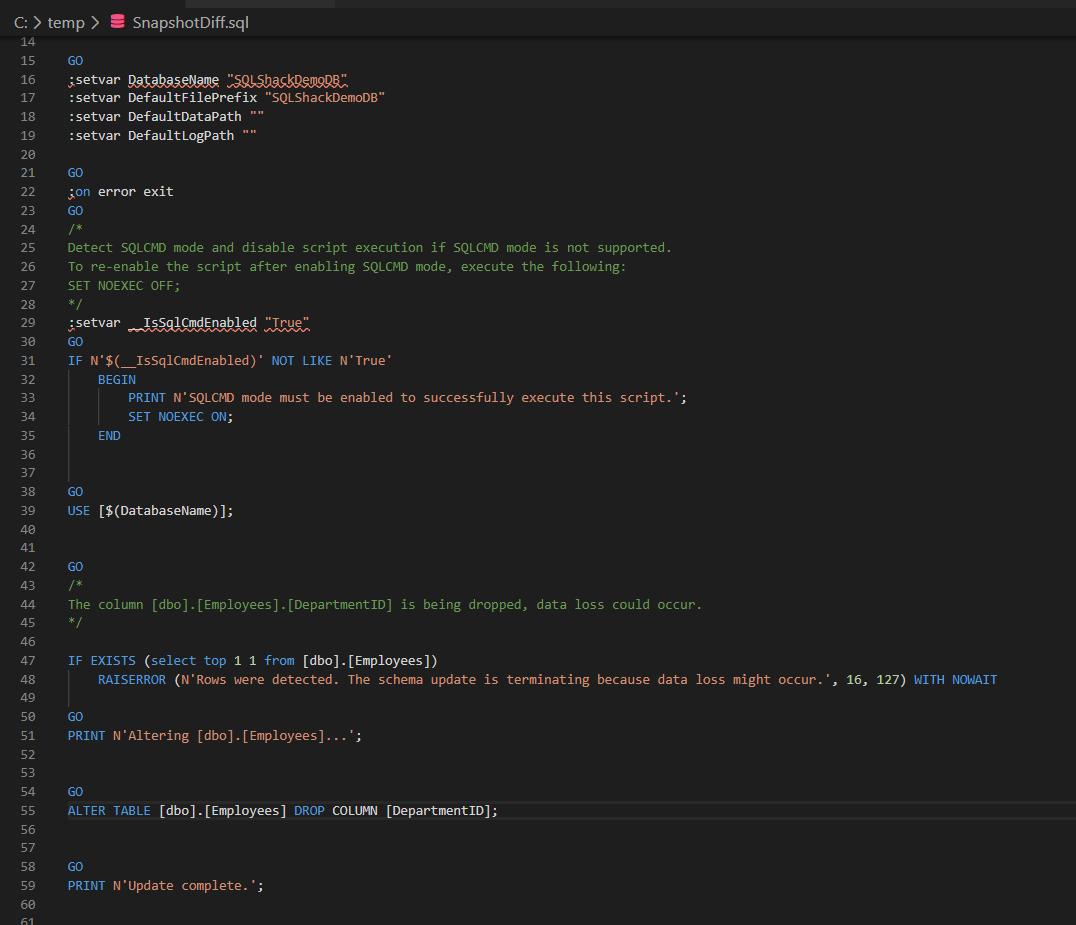Click the BEGIN keyword on line 32
The image size is (1076, 925).
(x=117, y=379)
